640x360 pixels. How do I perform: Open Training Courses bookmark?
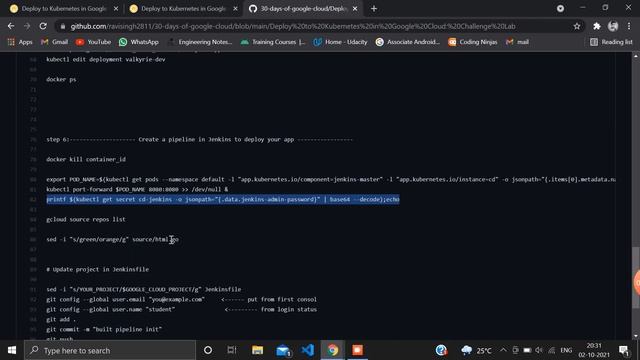tap(273, 42)
